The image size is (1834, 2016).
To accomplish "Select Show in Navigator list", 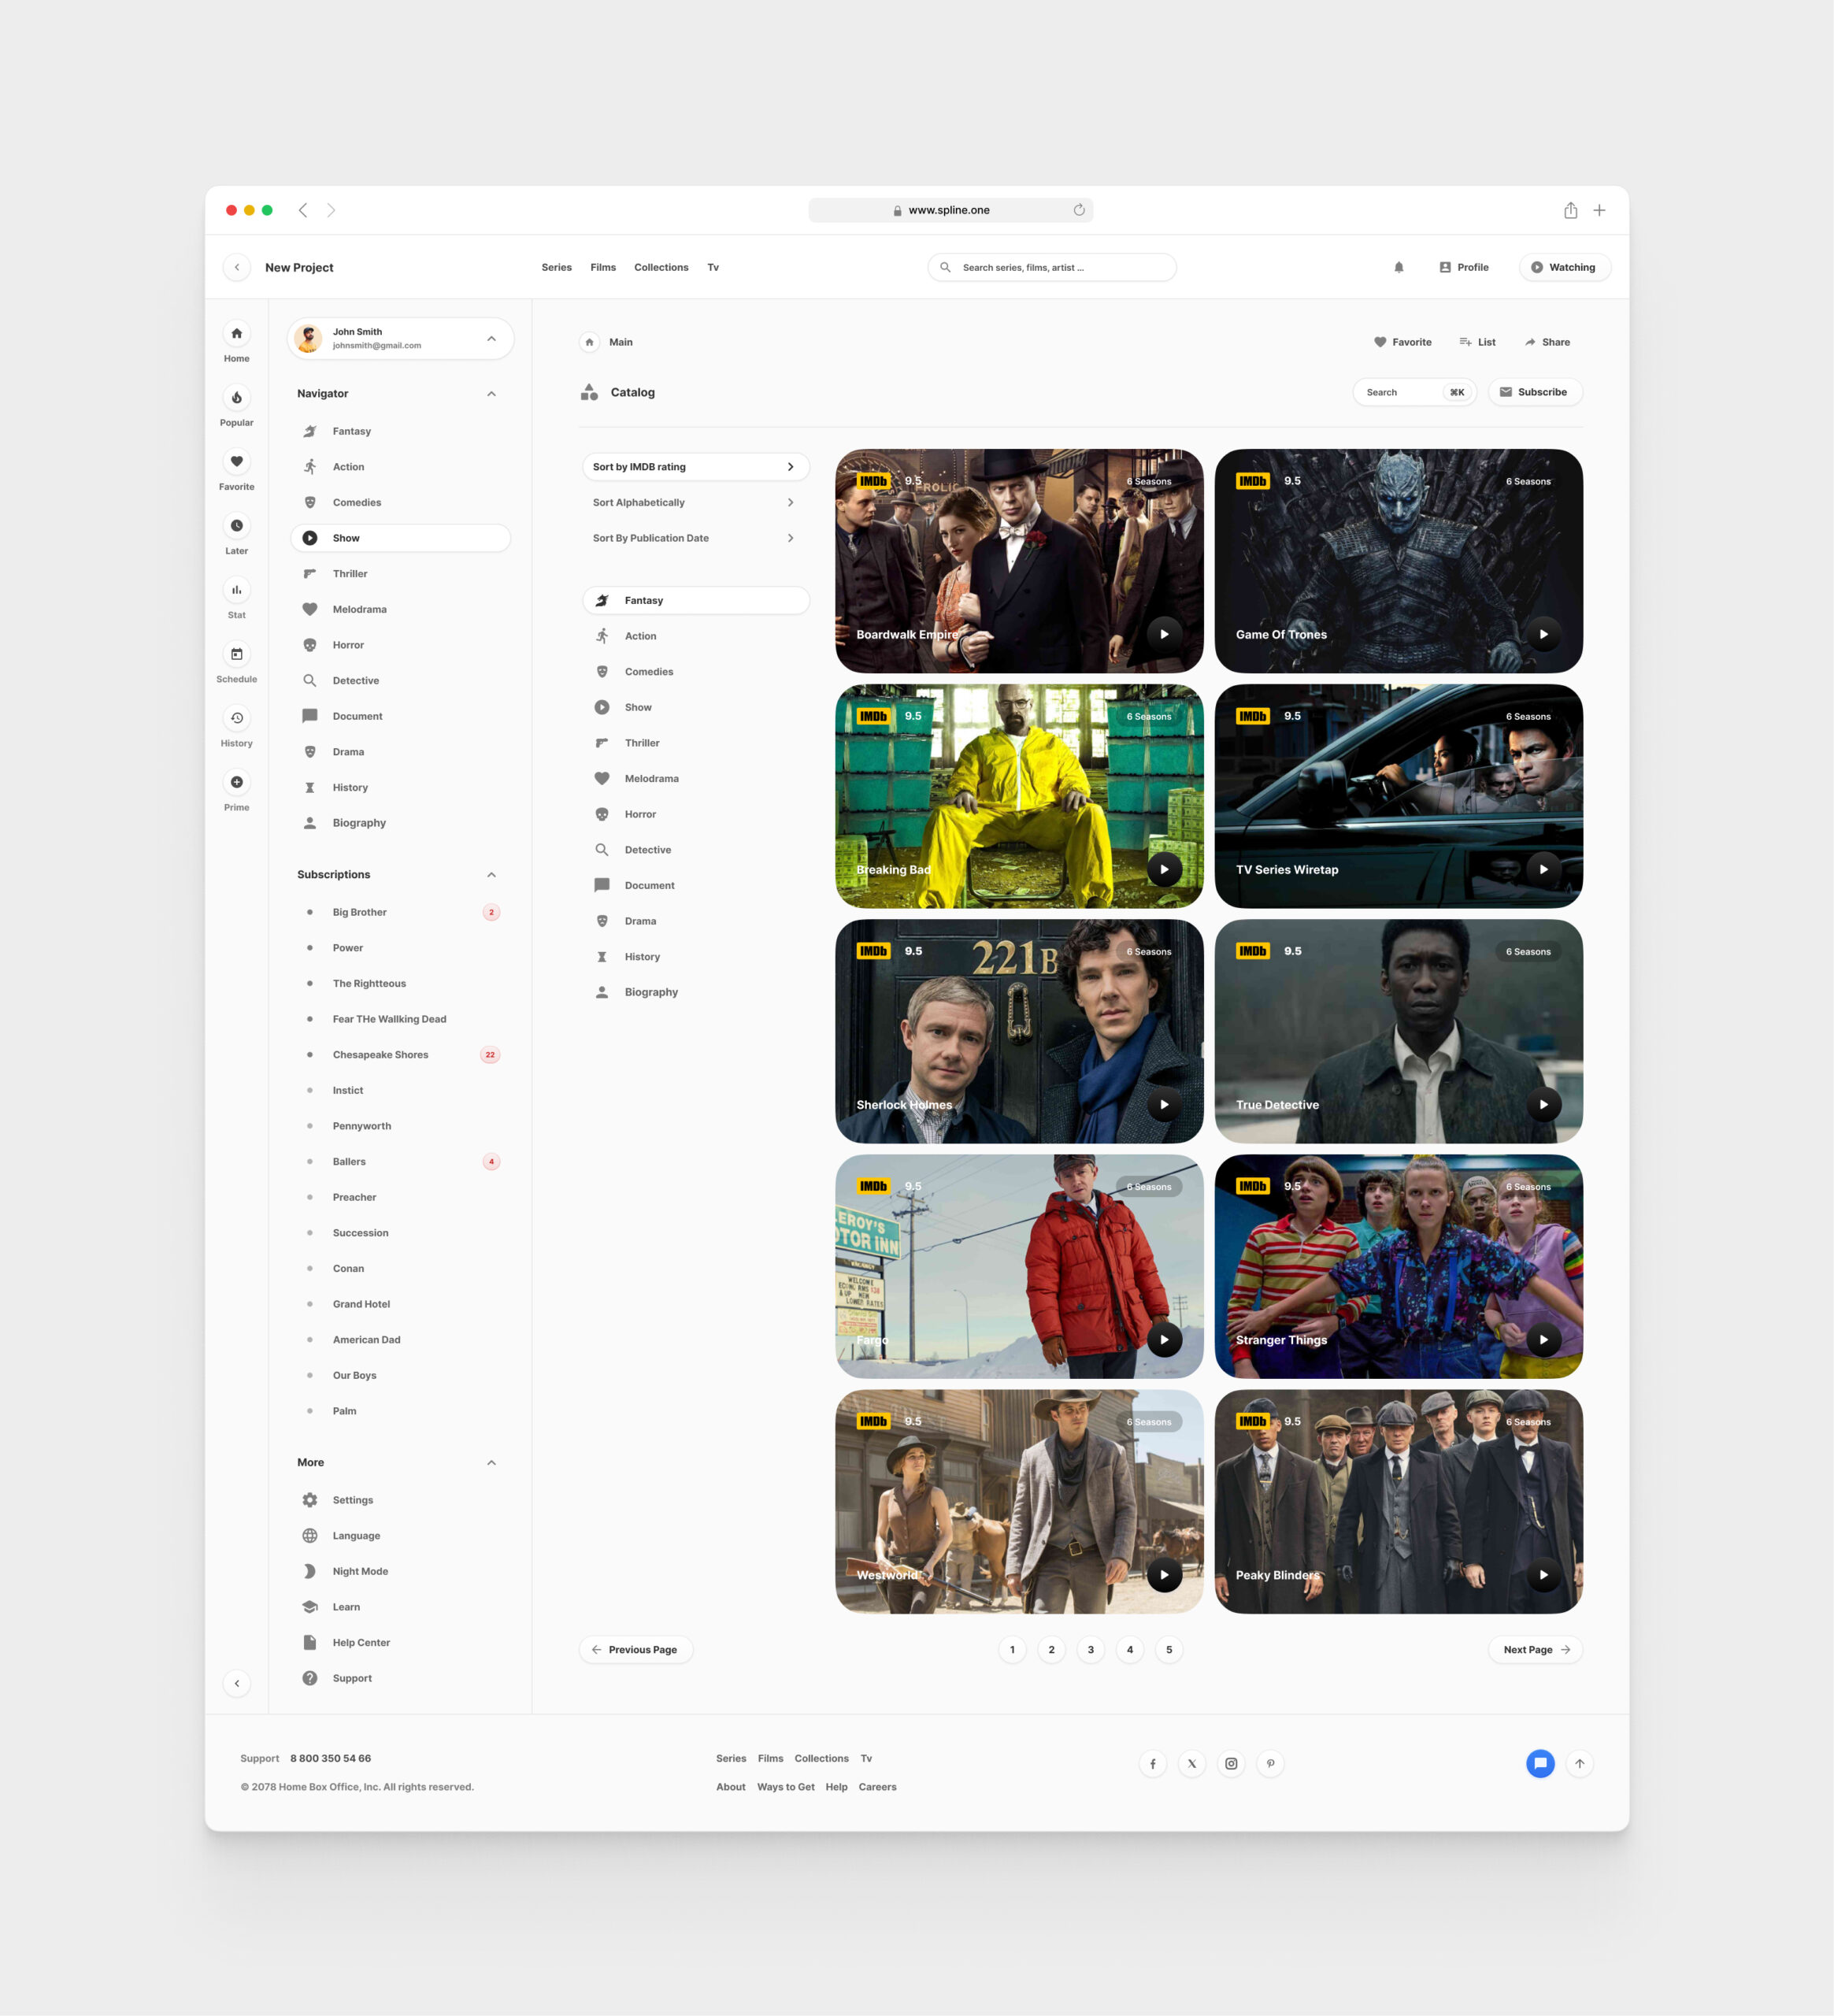I will [x=400, y=538].
